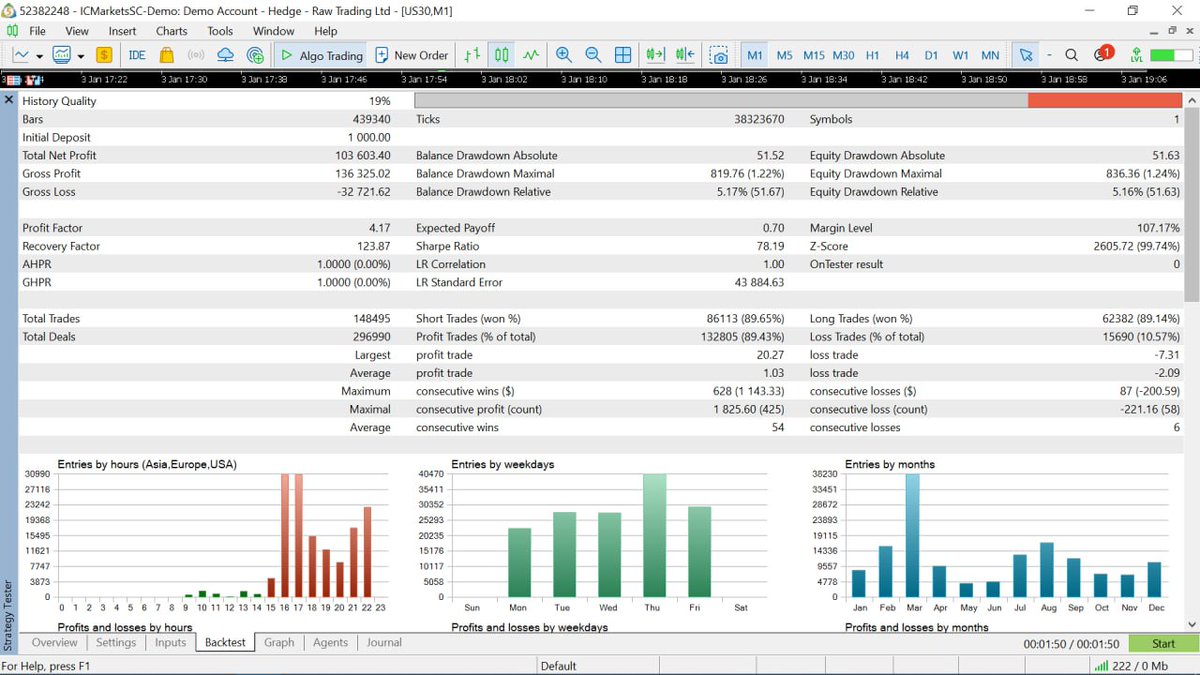Select the M30 timeframe
Image resolution: width=1200 pixels, height=675 pixels.
pos(843,55)
